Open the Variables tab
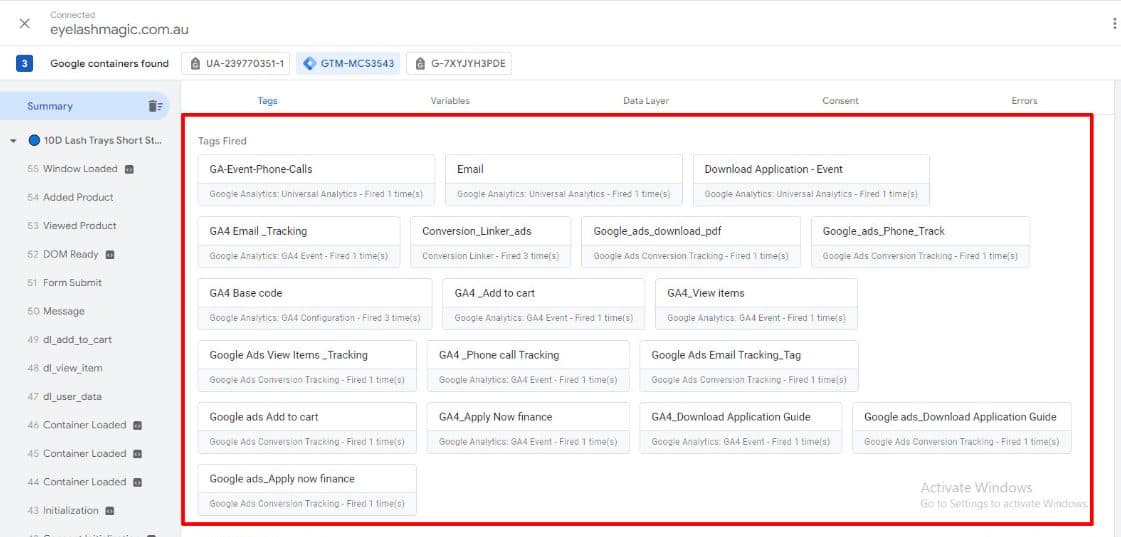1121x537 pixels. click(x=450, y=101)
